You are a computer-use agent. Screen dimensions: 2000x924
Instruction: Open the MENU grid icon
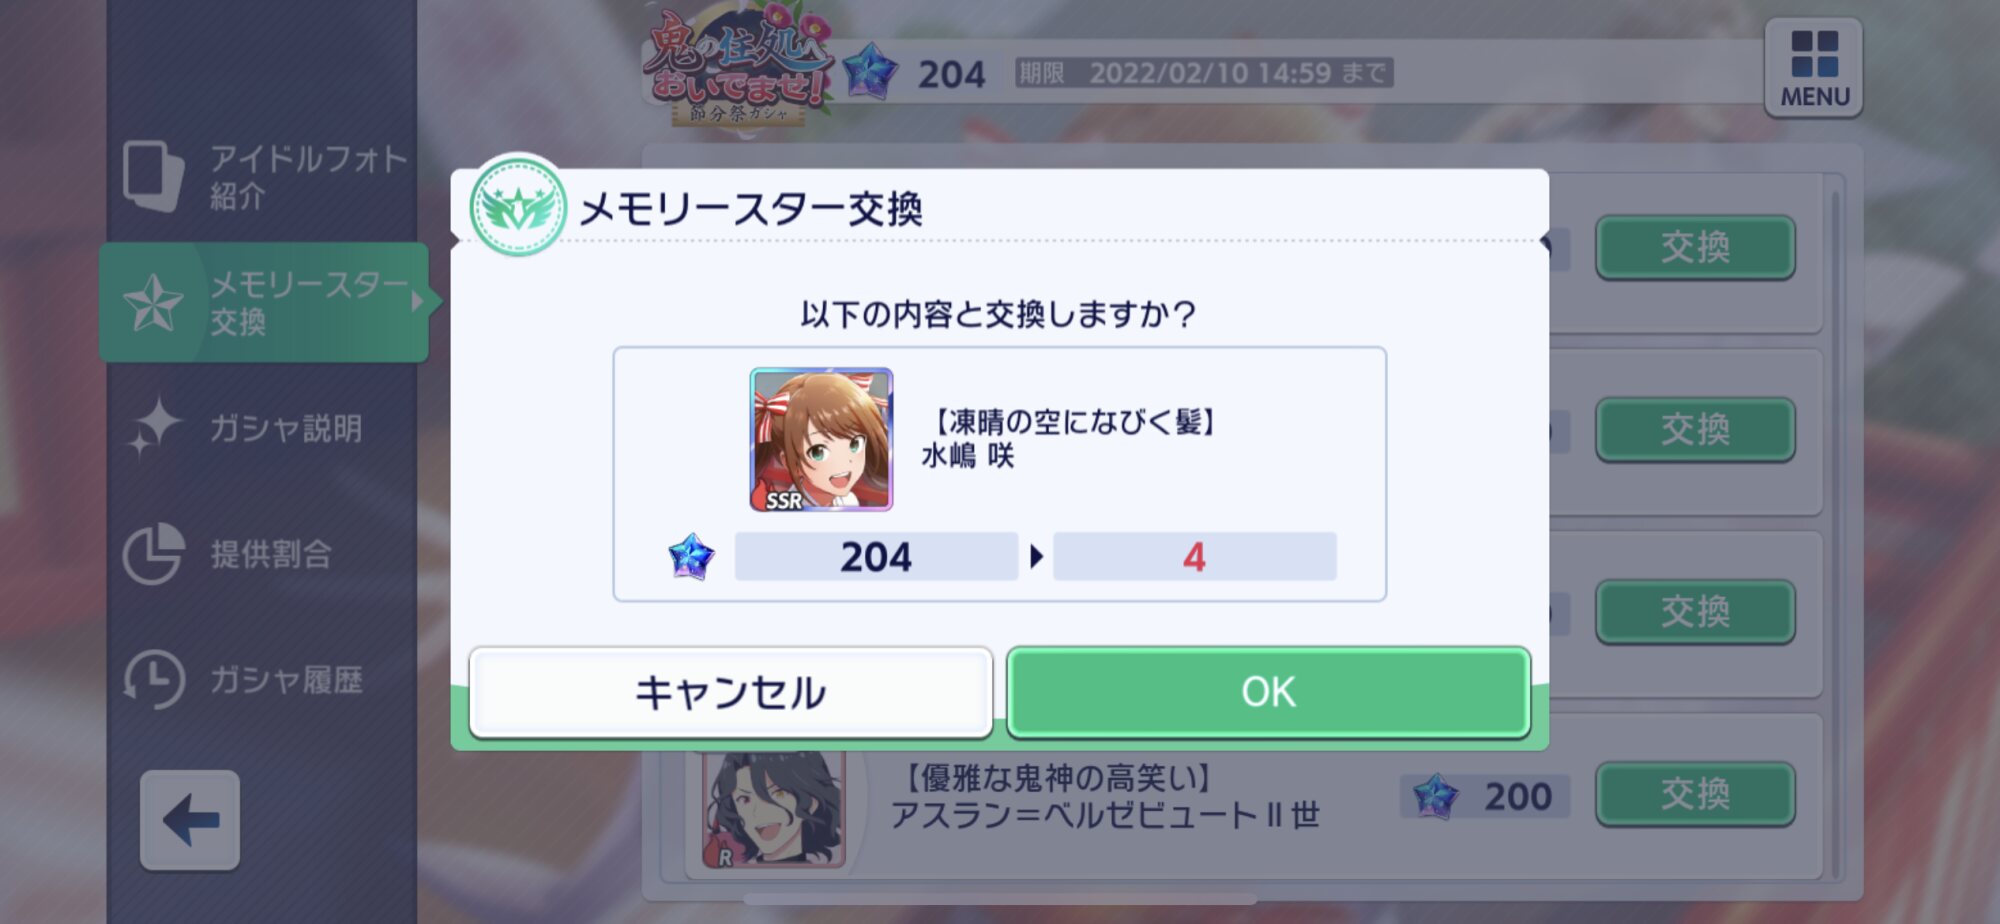tap(1814, 68)
